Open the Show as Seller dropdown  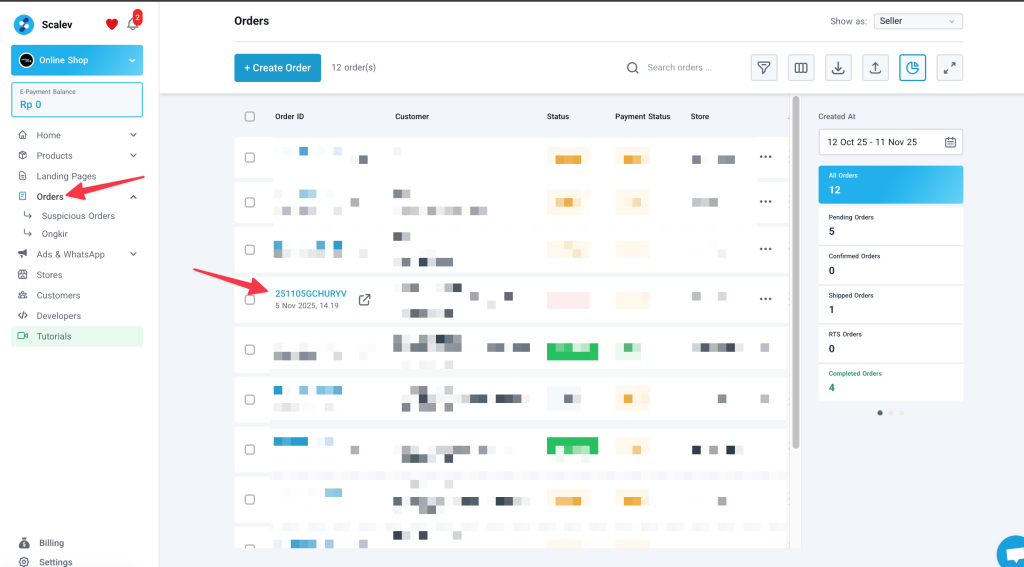(918, 22)
